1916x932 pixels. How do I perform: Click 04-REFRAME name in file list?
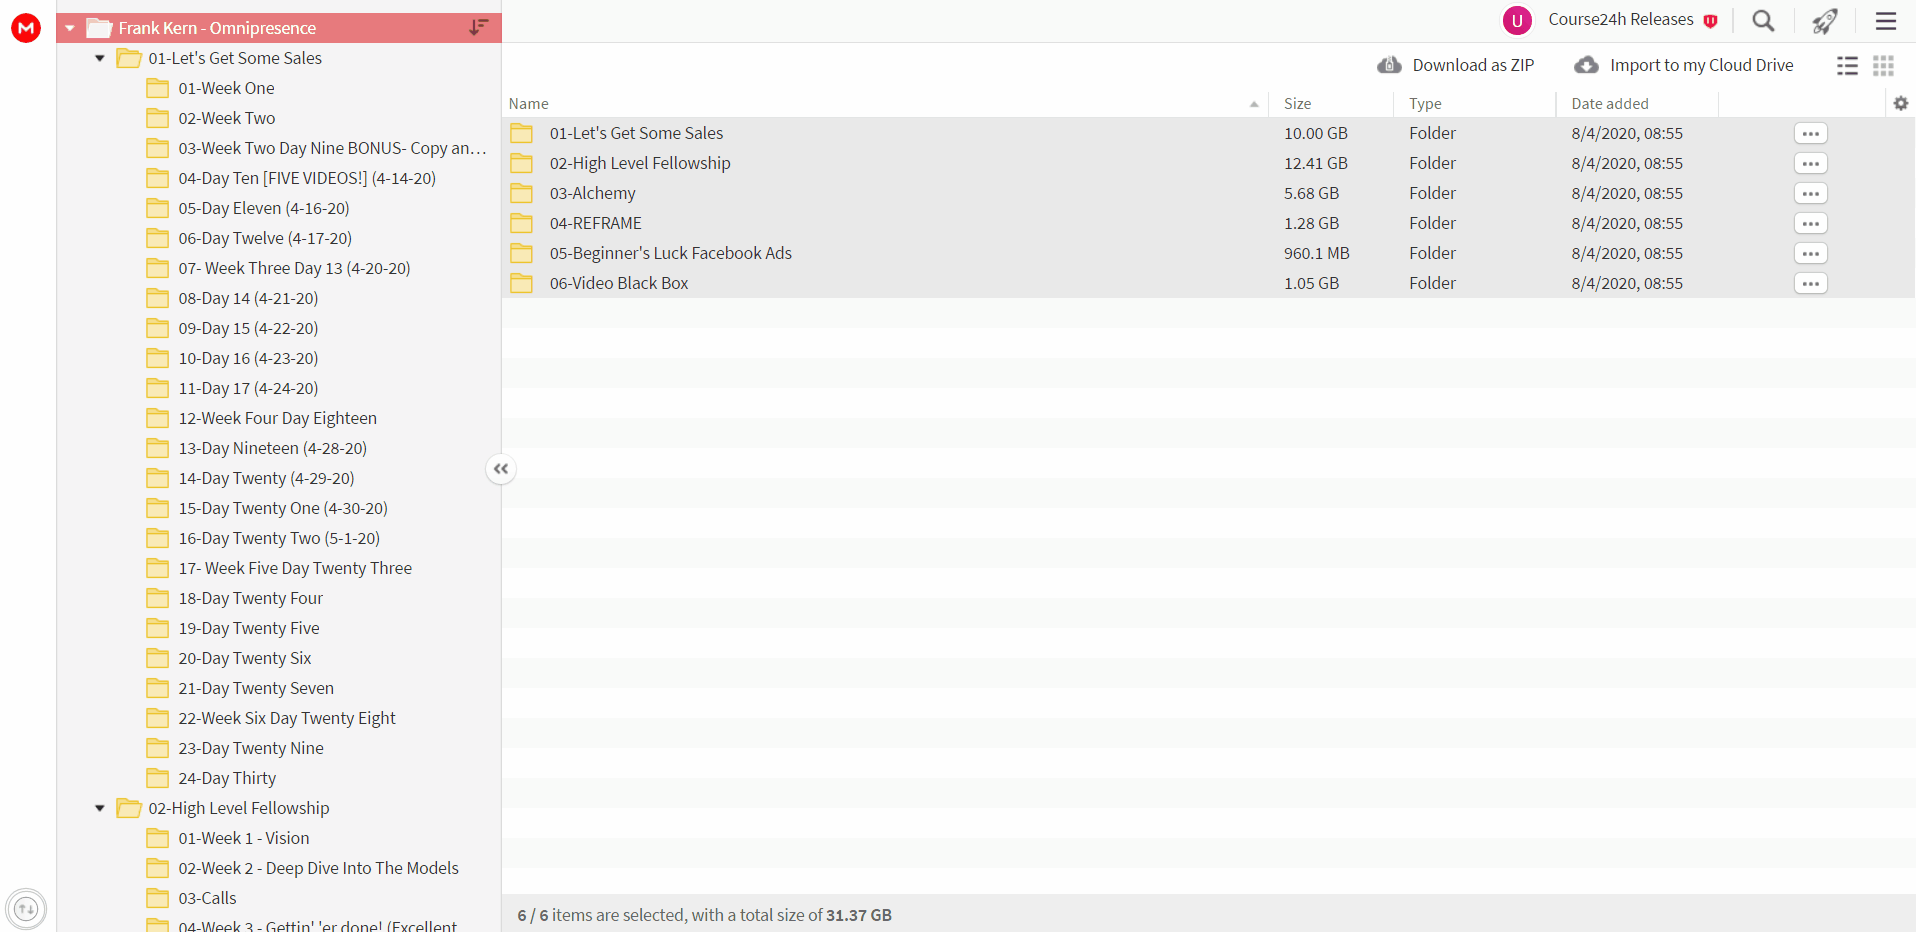596,223
